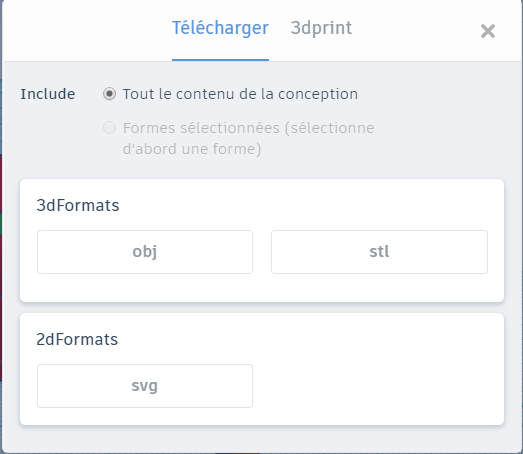Click the Include label
Image resolution: width=523 pixels, height=454 pixels.
coord(48,94)
